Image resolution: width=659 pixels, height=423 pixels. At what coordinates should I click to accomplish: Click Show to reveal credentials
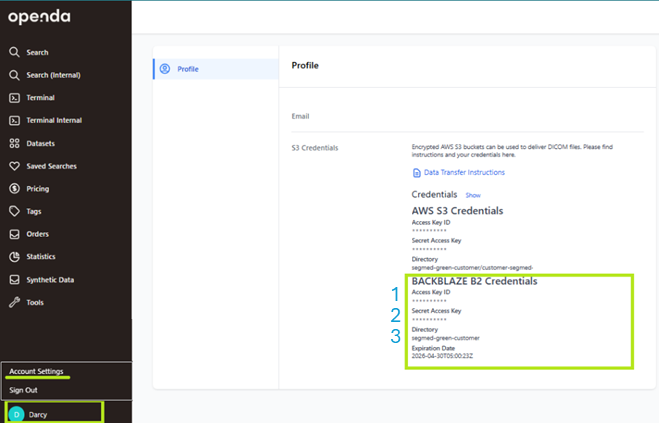473,195
